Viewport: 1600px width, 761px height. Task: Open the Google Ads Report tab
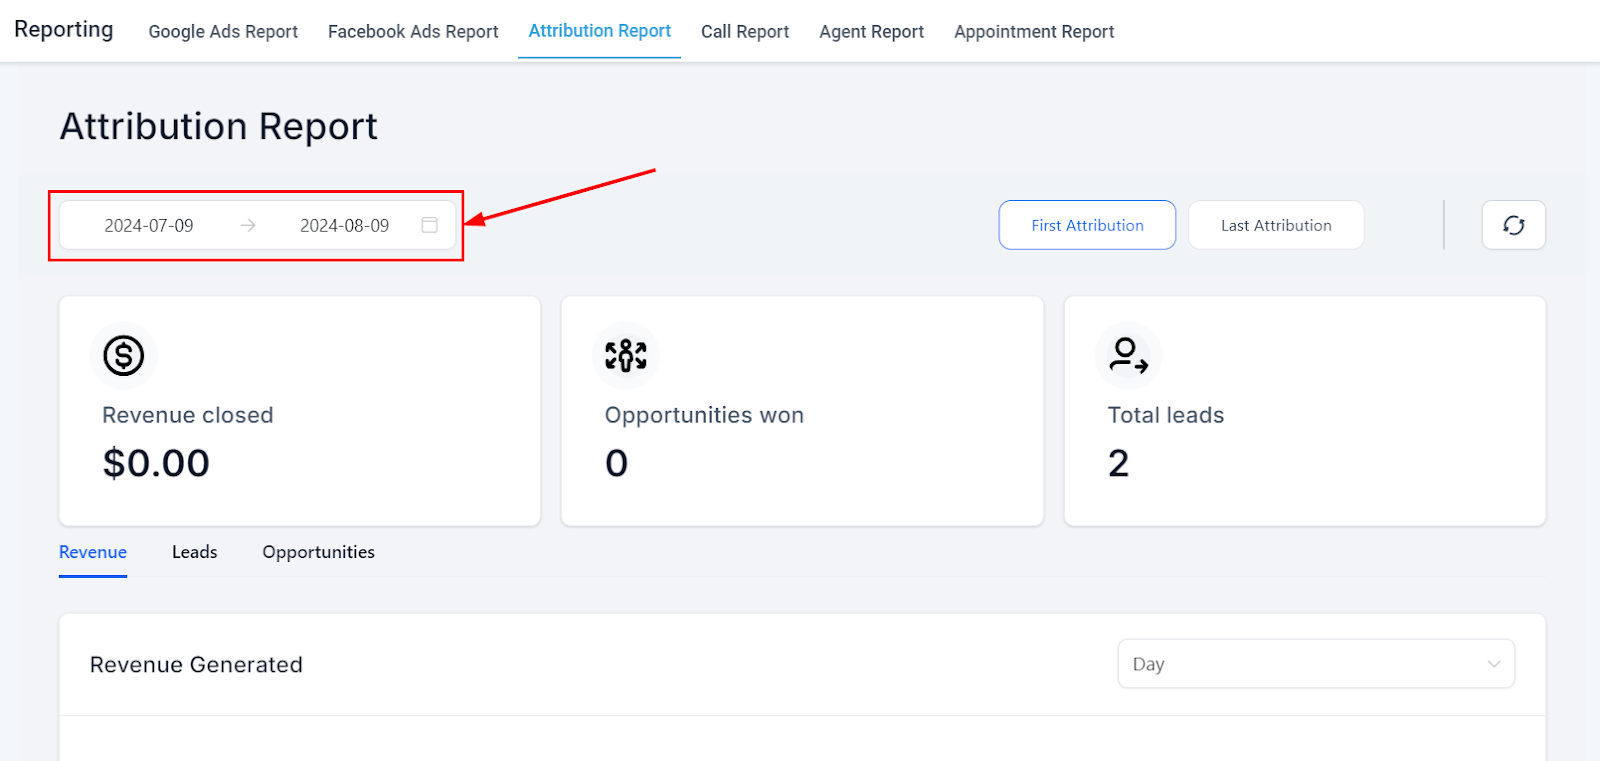tap(223, 31)
